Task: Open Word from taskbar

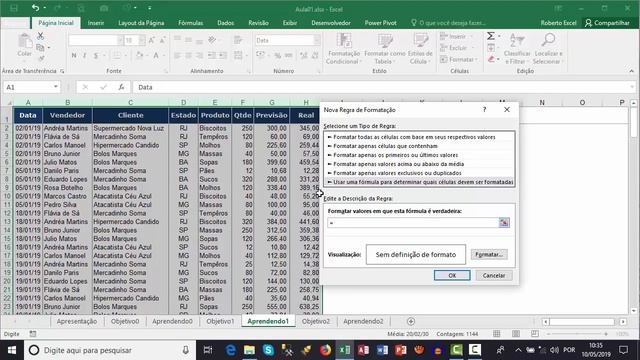Action: (x=382, y=350)
